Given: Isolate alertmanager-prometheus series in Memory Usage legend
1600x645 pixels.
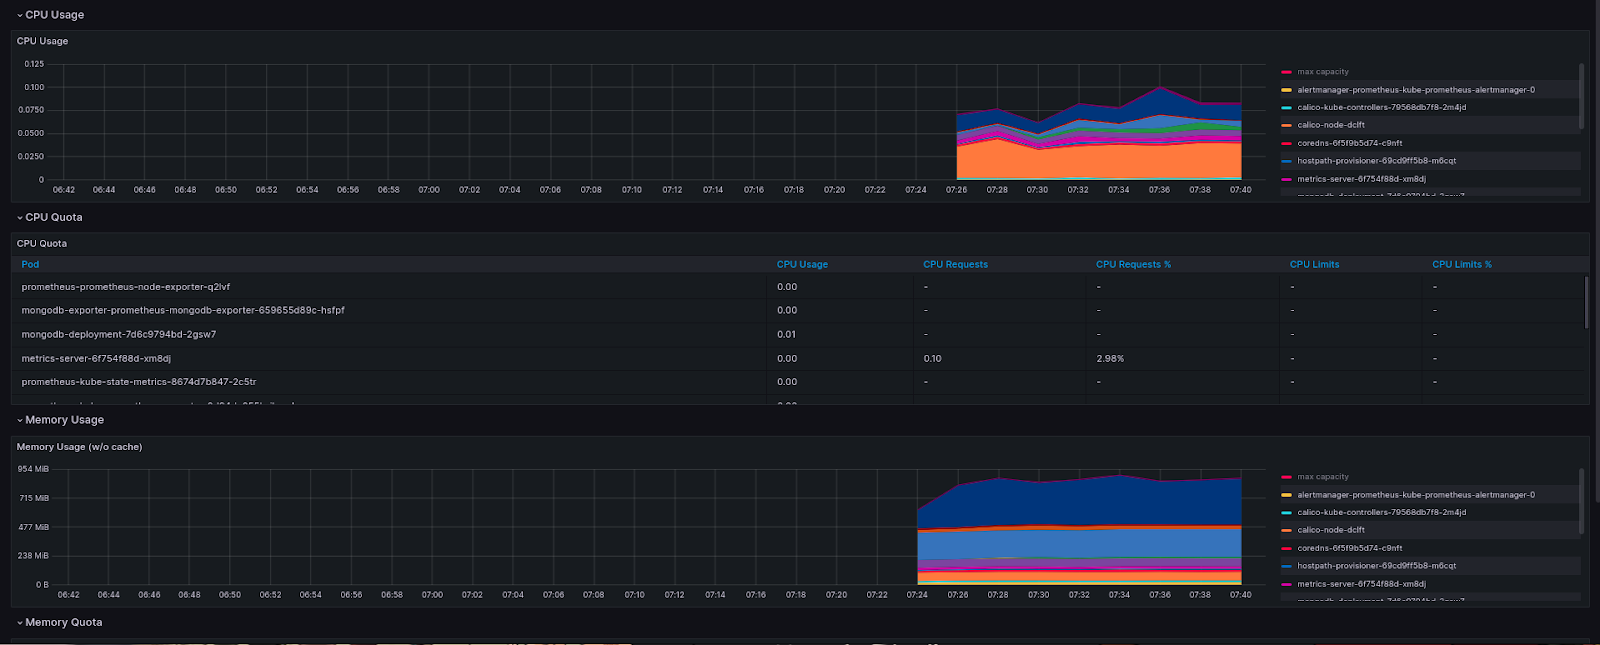Looking at the screenshot, I should tap(1416, 495).
